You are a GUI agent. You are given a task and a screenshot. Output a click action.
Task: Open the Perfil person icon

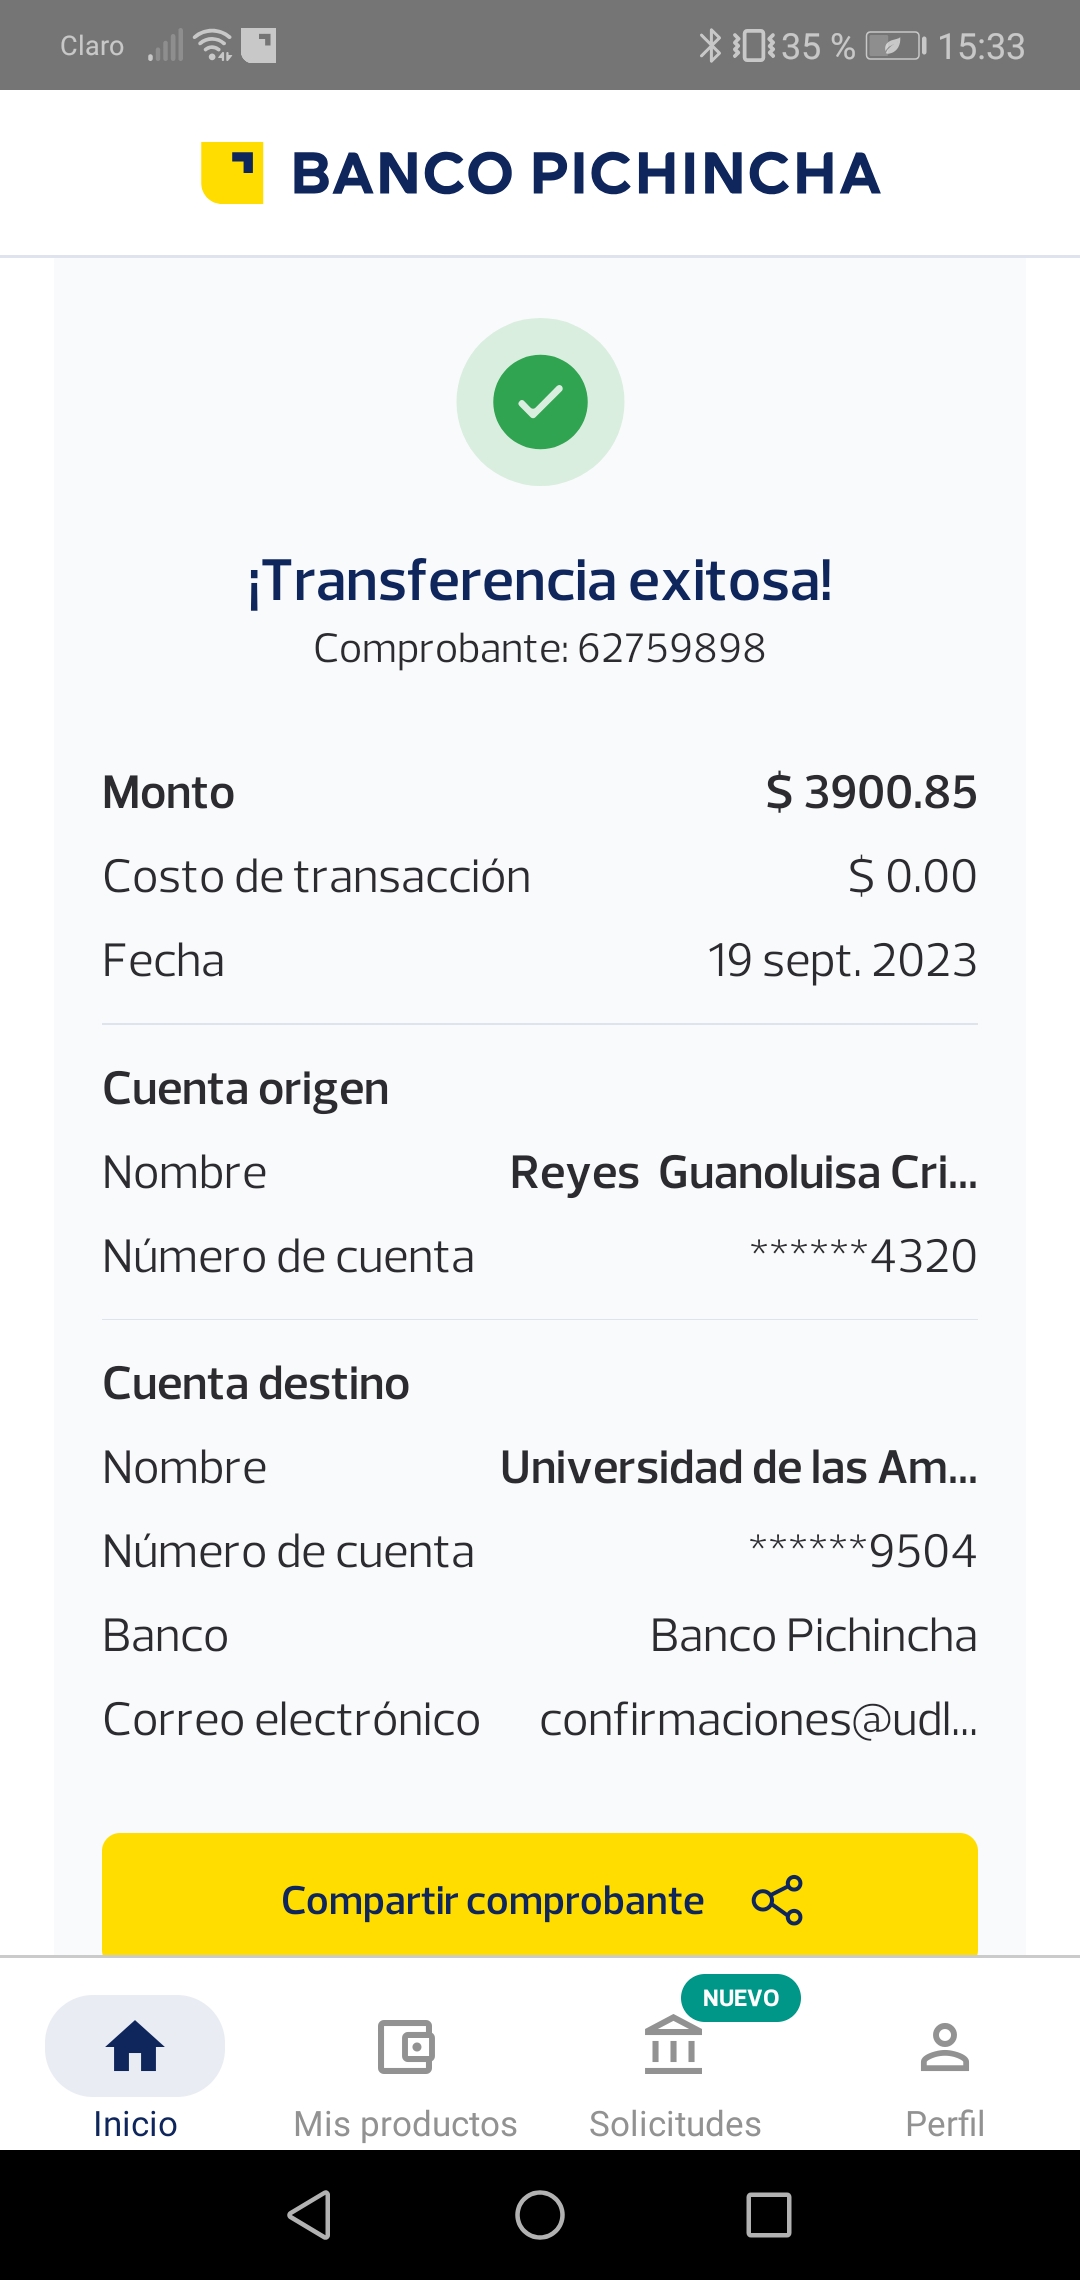(x=944, y=2046)
